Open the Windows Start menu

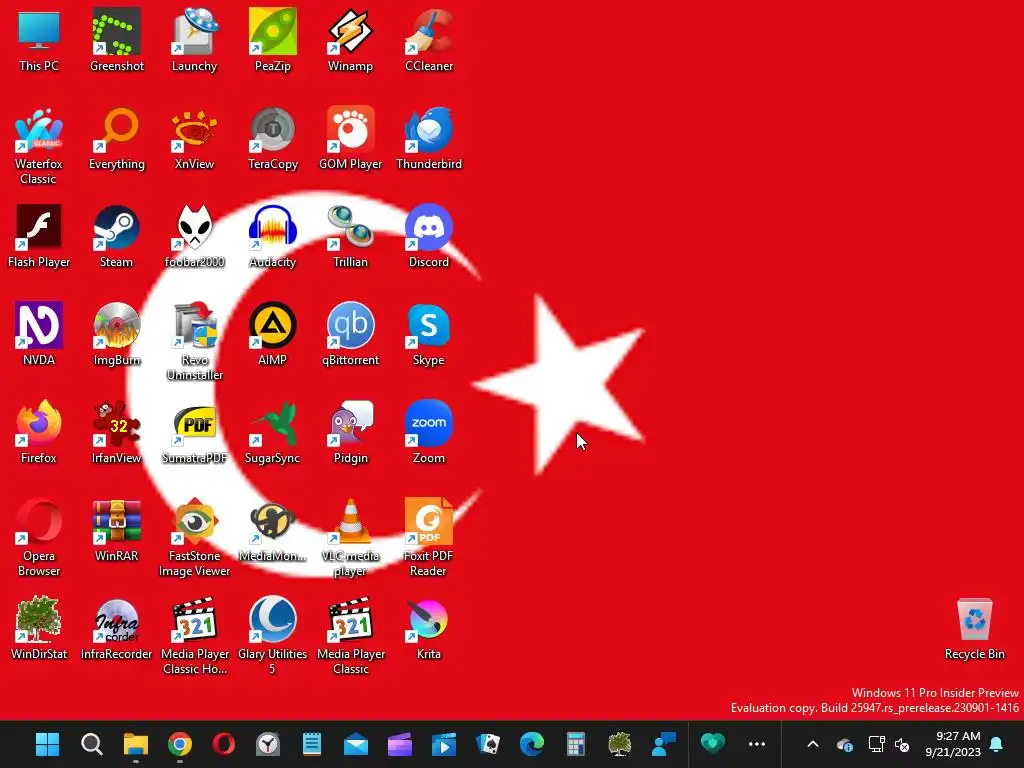point(48,744)
